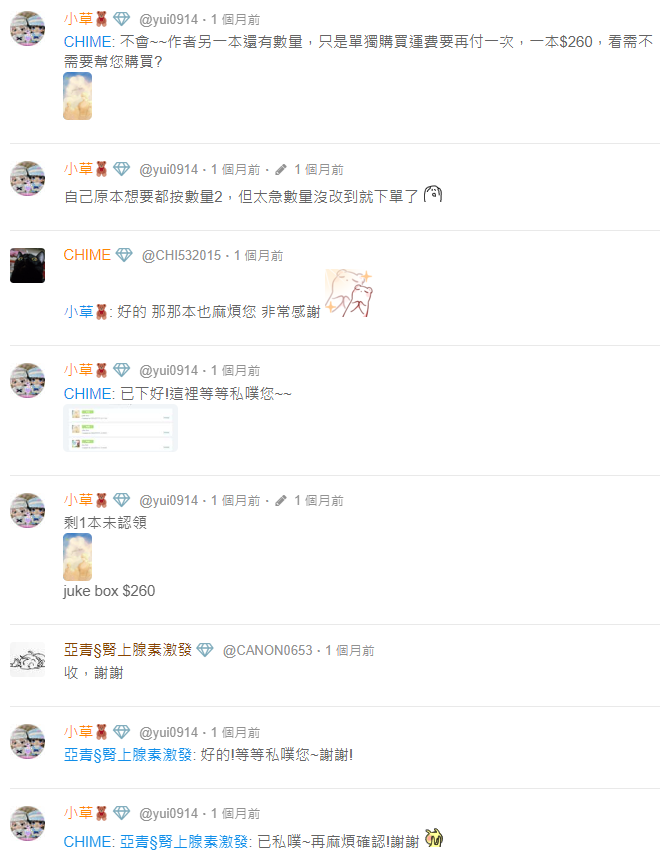Image resolution: width=669 pixels, height=868 pixels.
Task: Click the order screenshot thumbnail under 已下好
Action: coord(120,428)
